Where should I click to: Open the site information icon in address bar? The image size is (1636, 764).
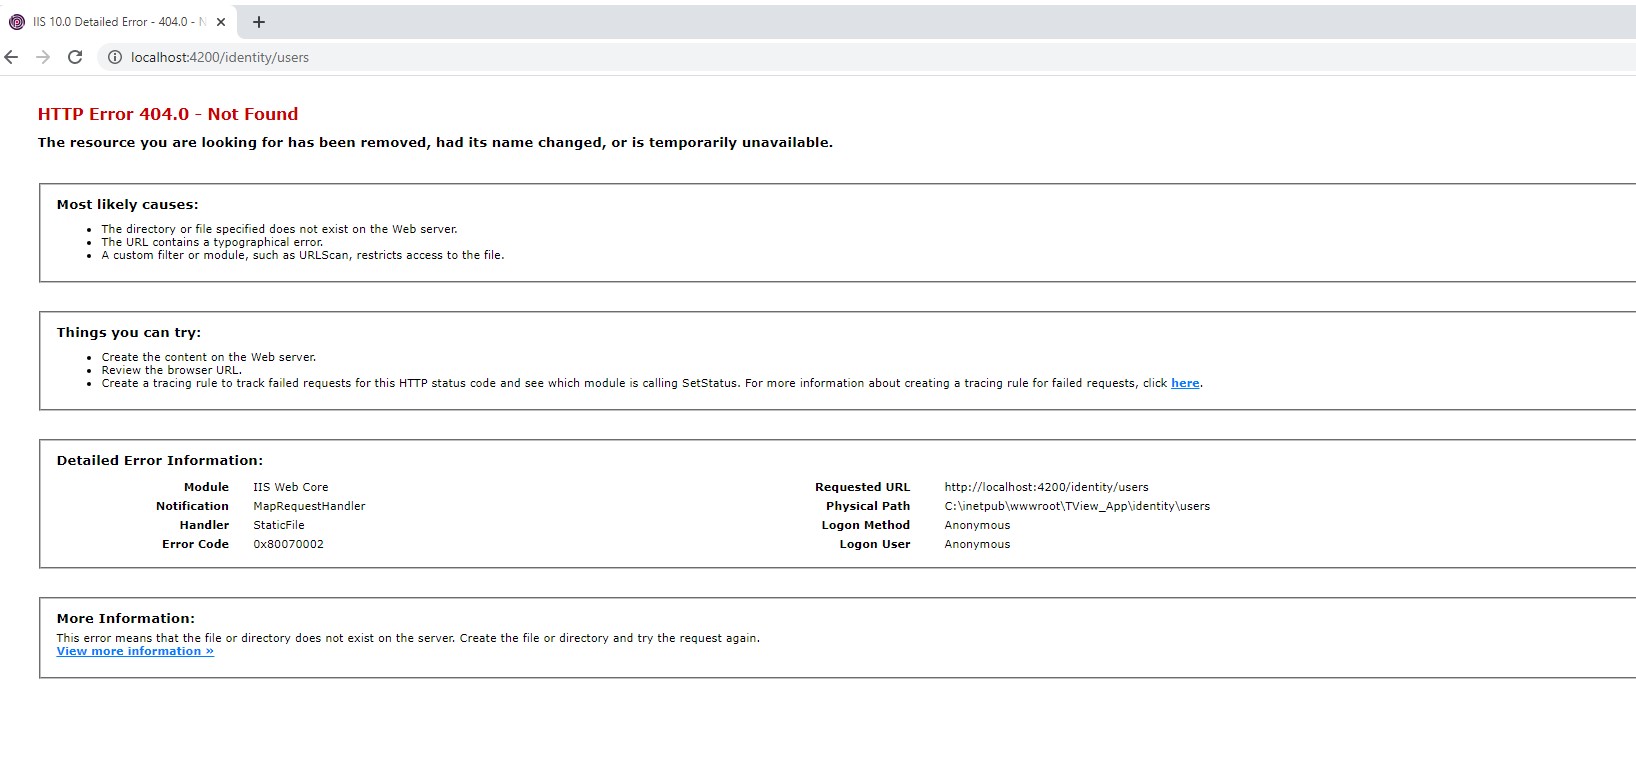(x=115, y=57)
